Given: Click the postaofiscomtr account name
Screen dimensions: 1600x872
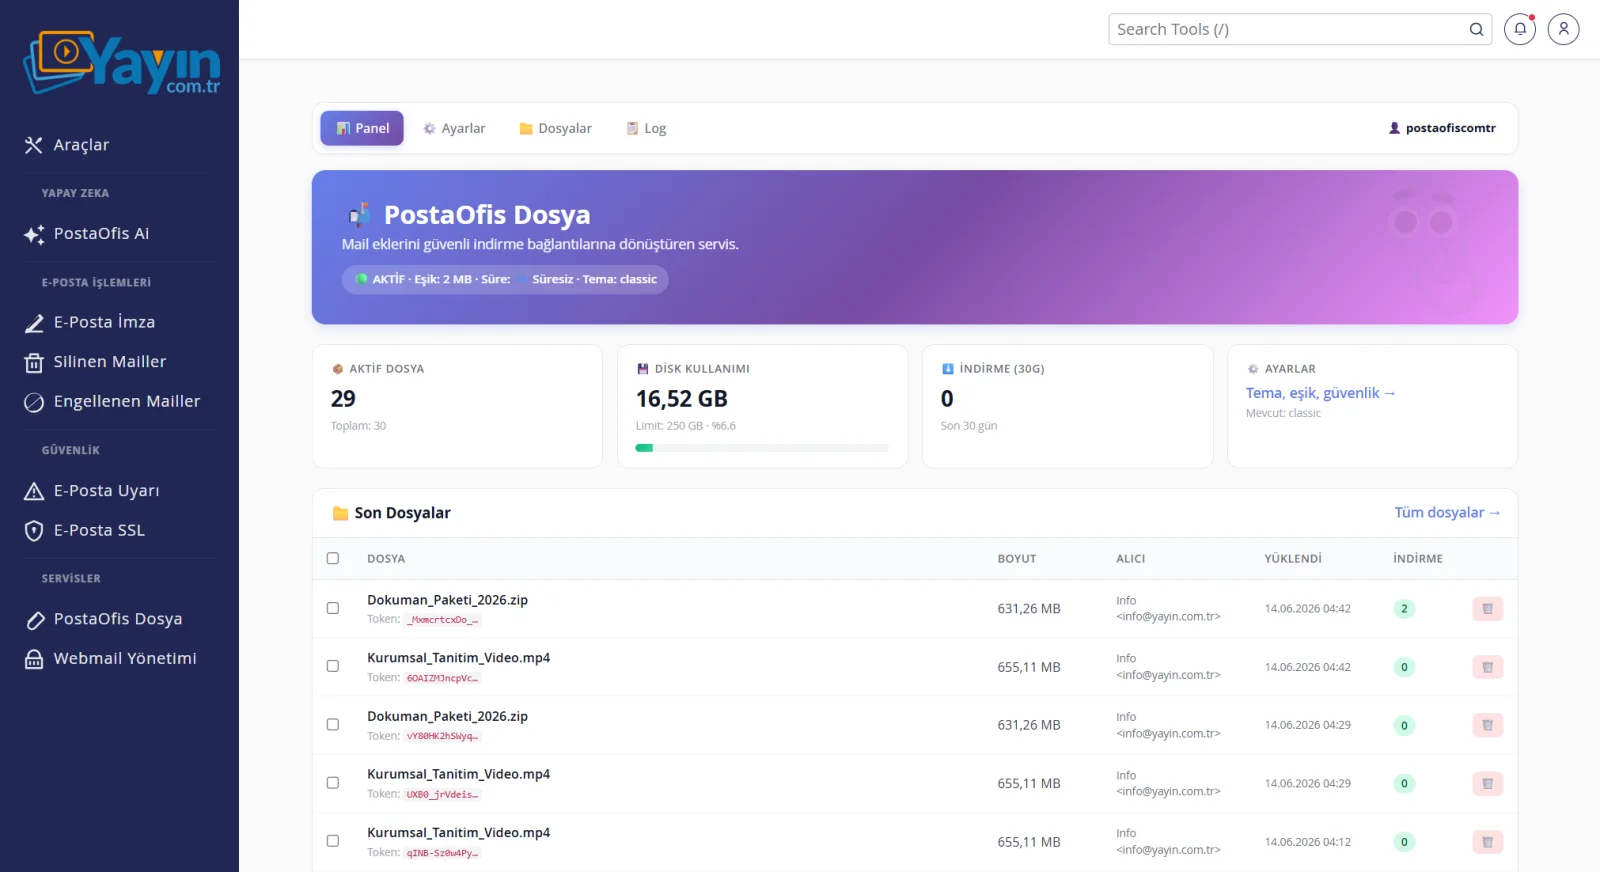Looking at the screenshot, I should (1442, 128).
